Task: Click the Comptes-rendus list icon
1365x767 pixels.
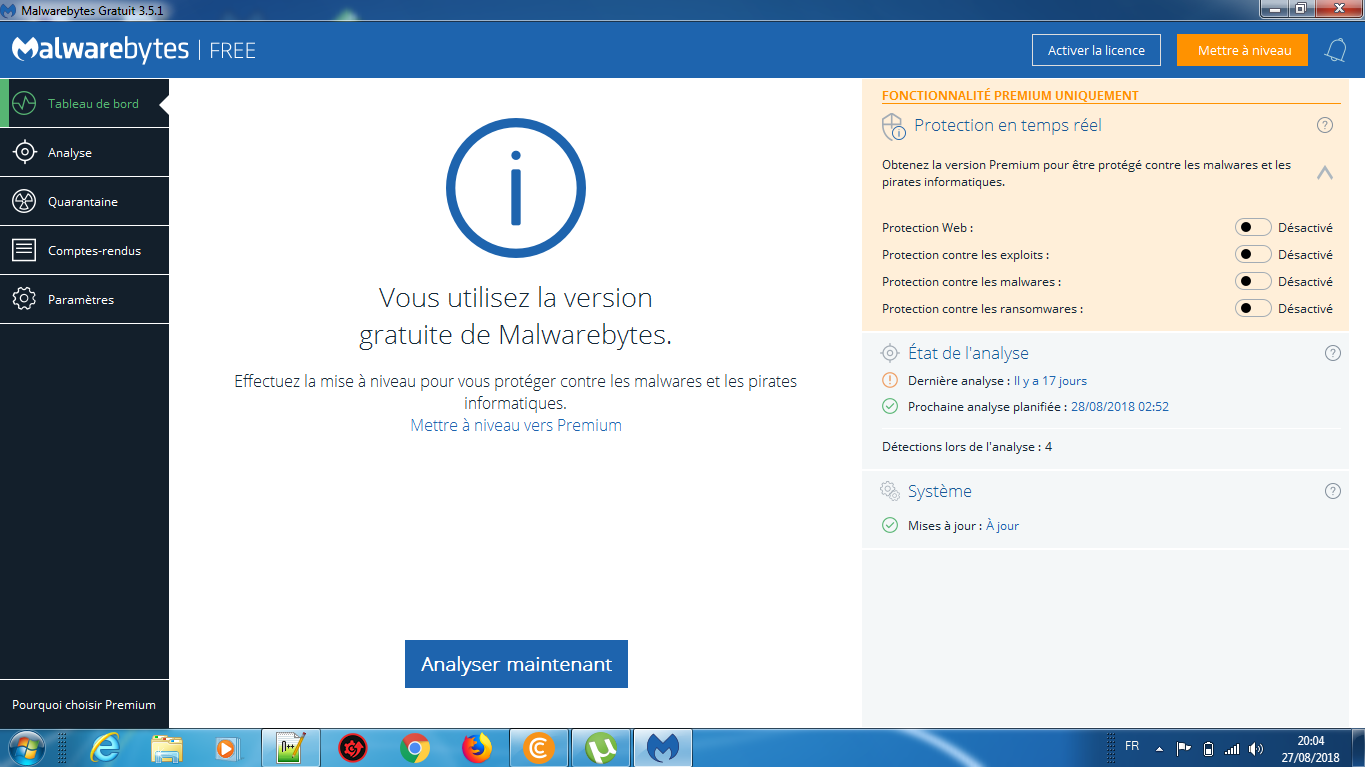Action: 24,250
